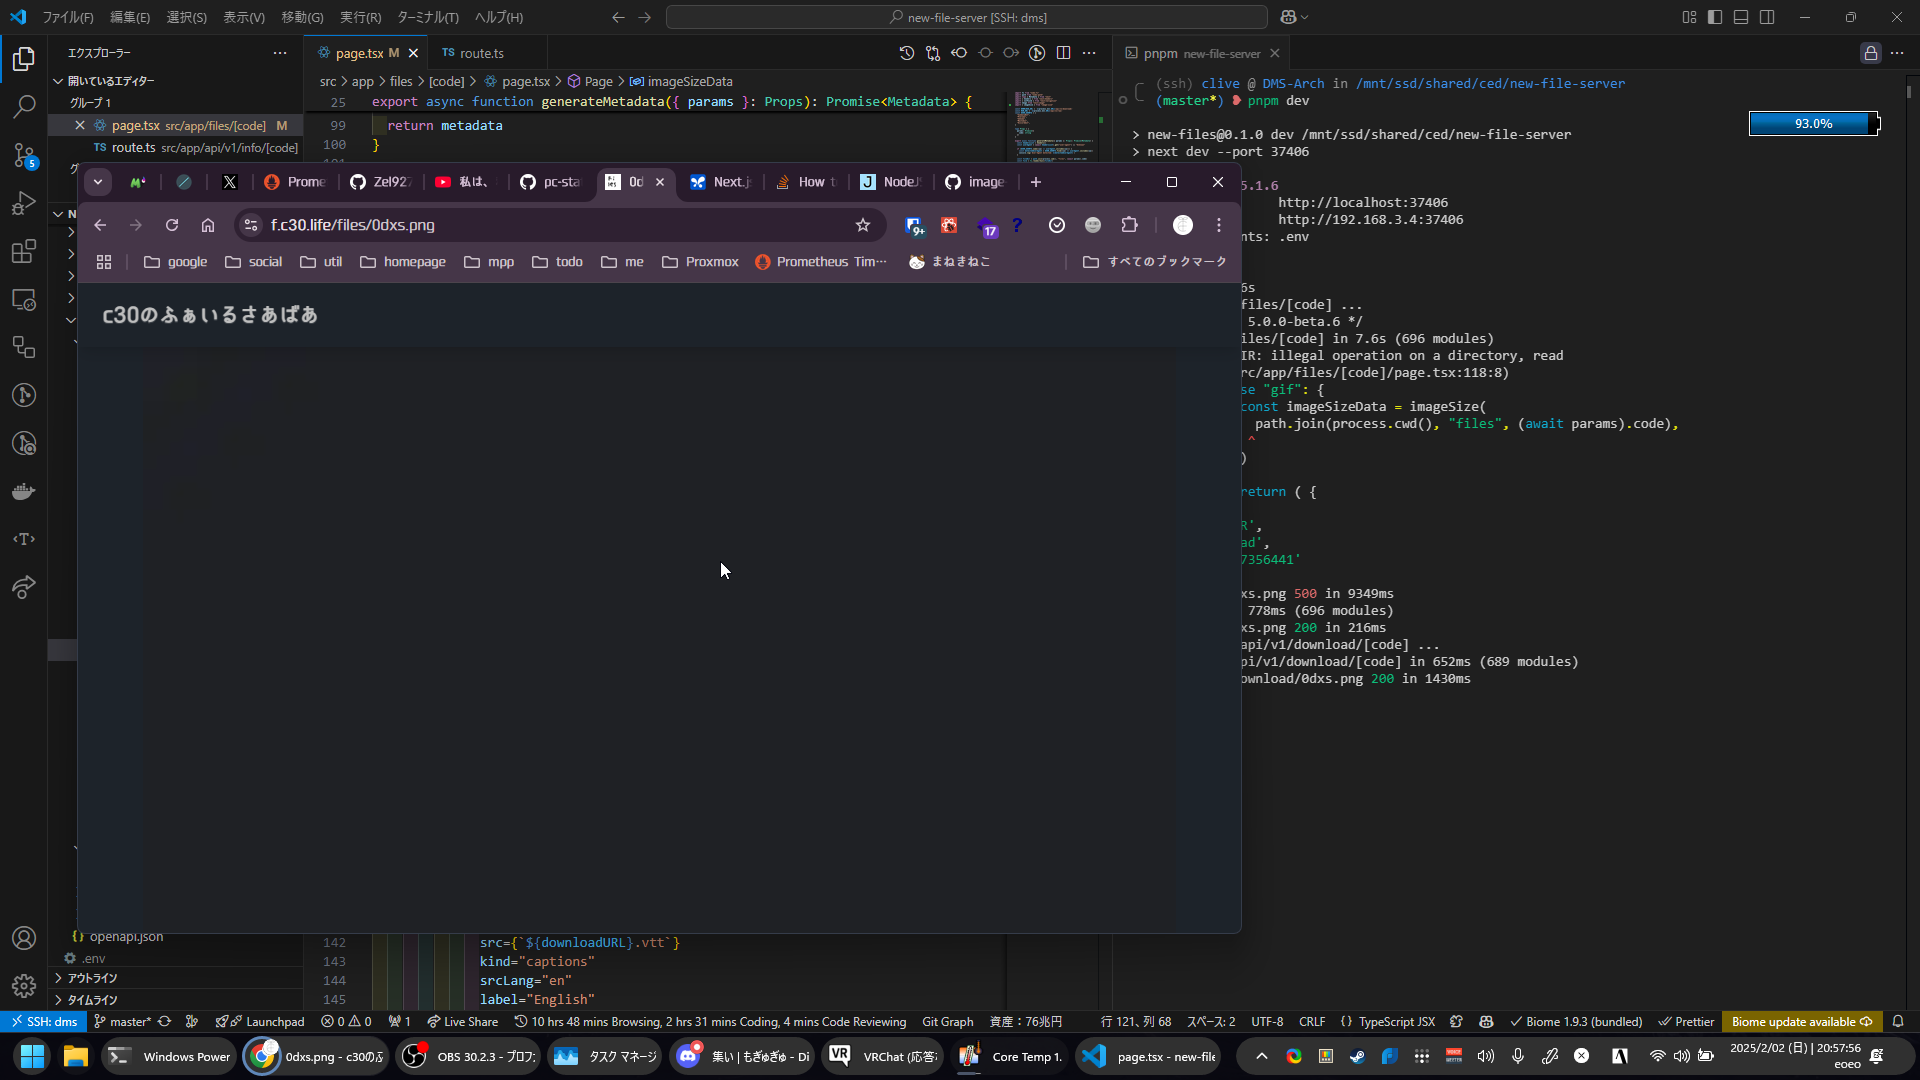Click Biome update available status button
1920x1080 pixels.
1801,1021
